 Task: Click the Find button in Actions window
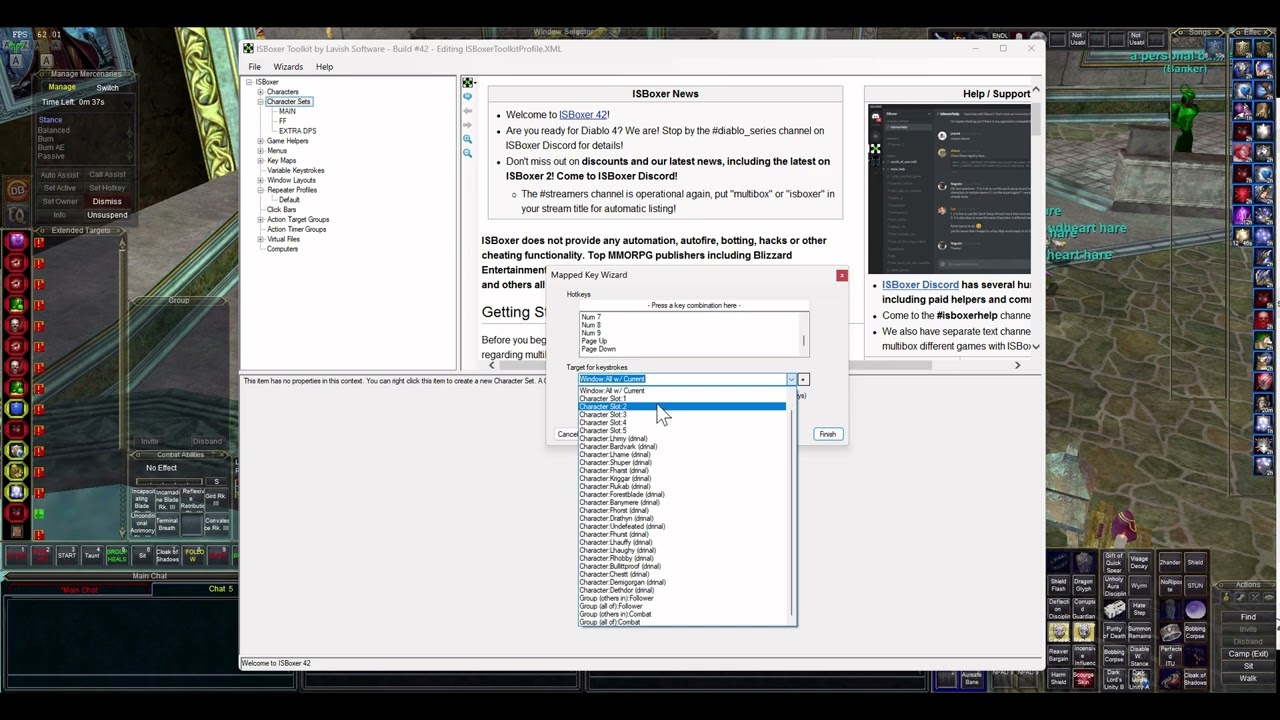1248,617
